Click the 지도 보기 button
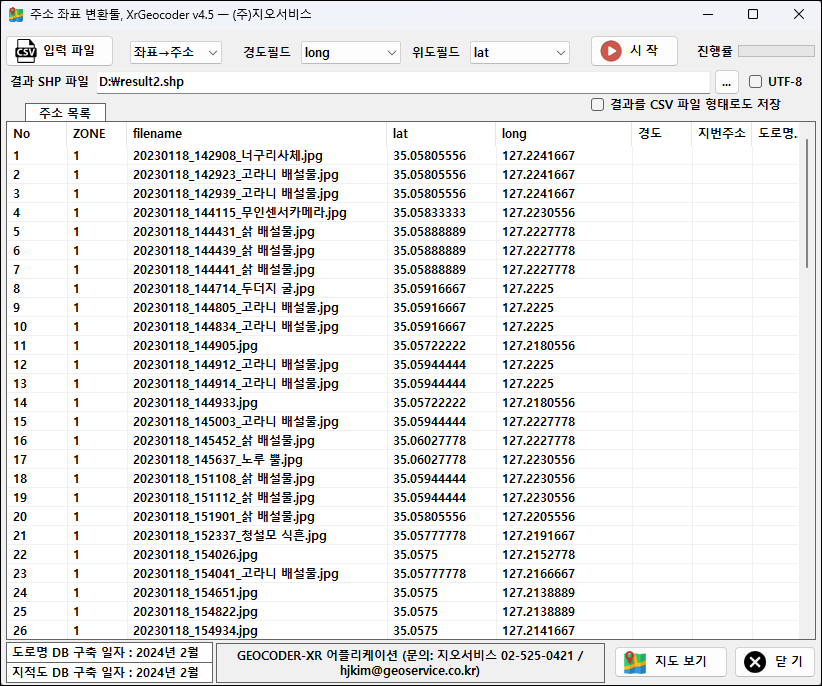This screenshot has height=686, width=822. [670, 662]
